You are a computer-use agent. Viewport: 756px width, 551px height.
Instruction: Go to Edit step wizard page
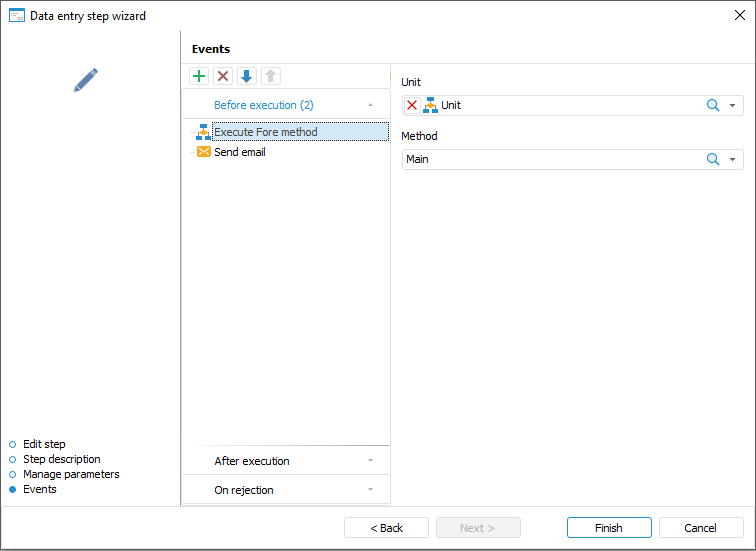click(x=44, y=444)
